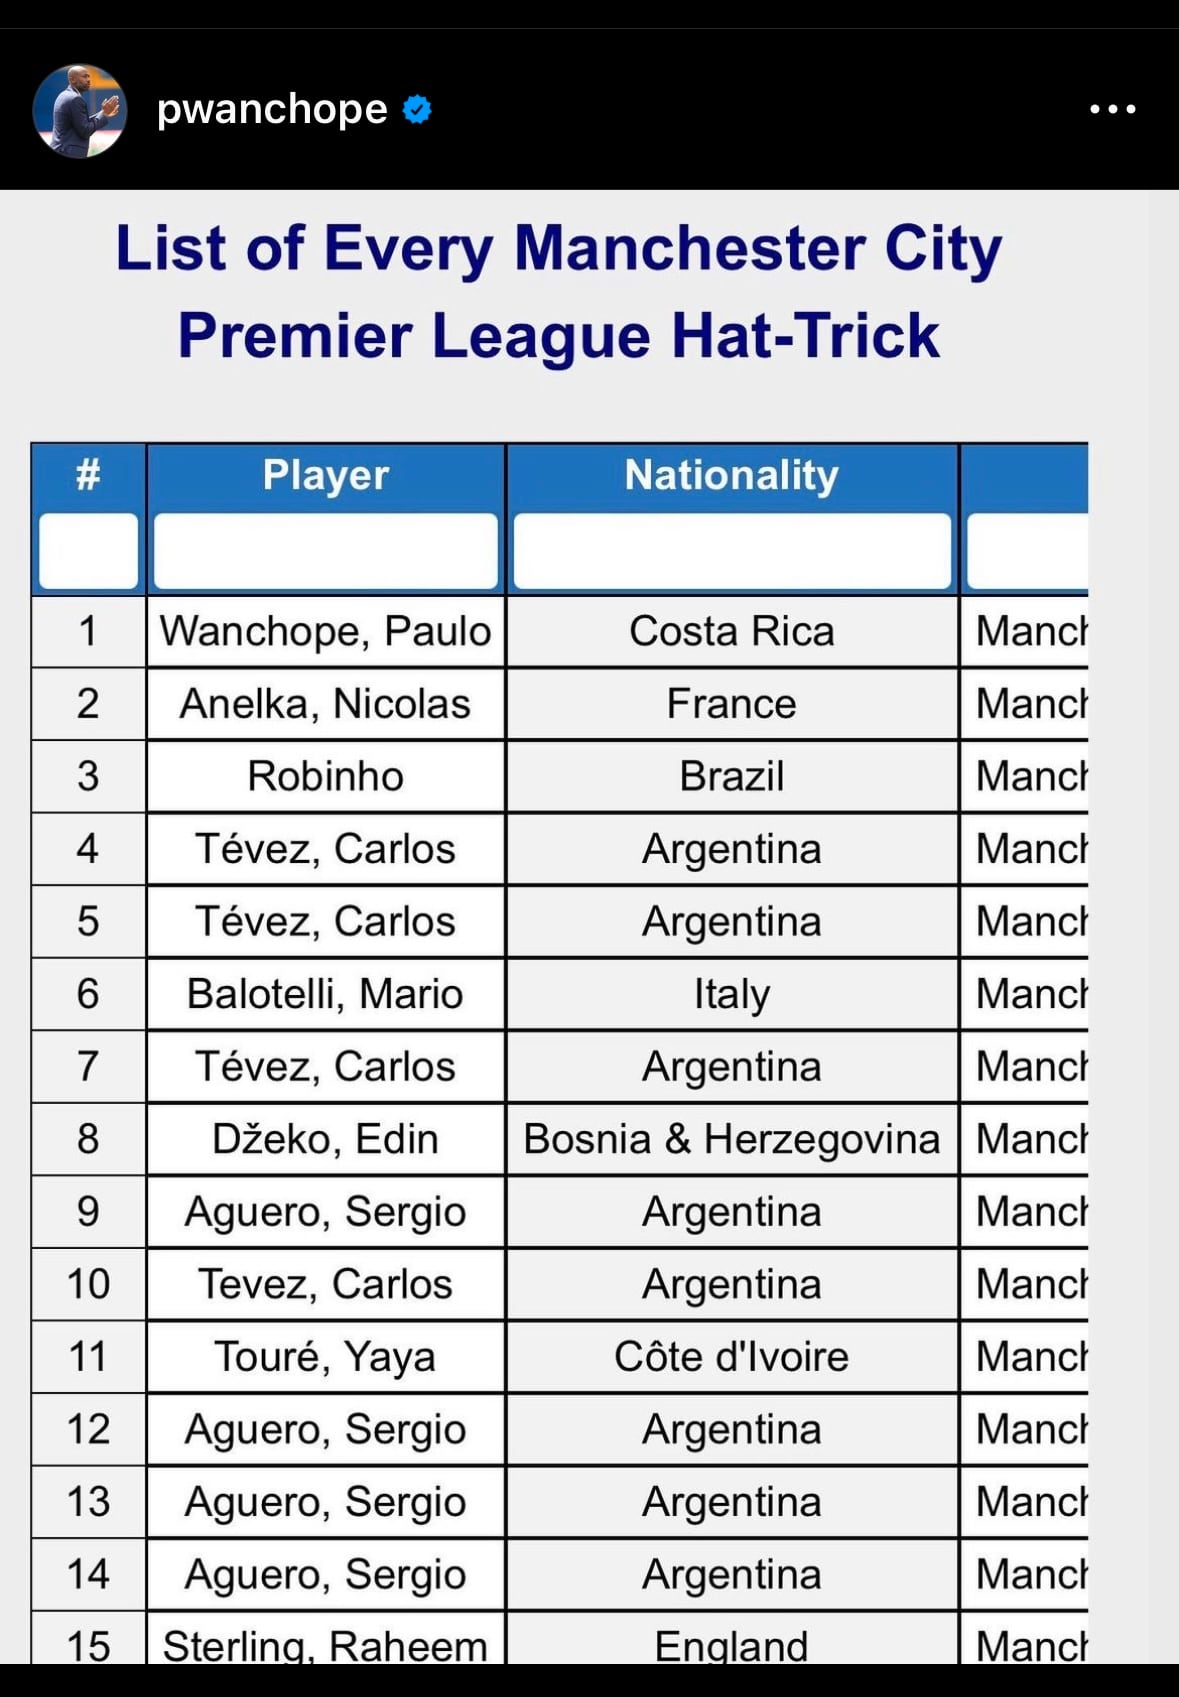Tap the pwanchope username link
Image resolution: width=1179 pixels, height=1697 pixels.
click(272, 109)
